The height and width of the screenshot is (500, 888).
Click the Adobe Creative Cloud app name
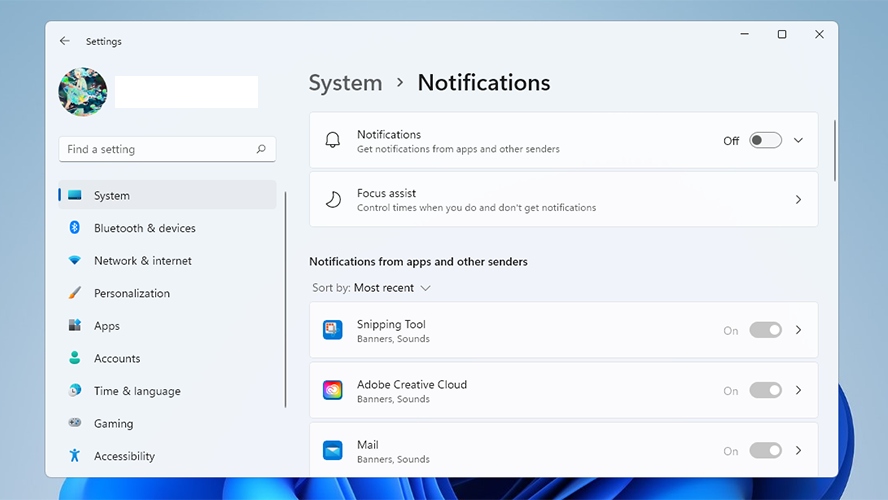(x=412, y=384)
